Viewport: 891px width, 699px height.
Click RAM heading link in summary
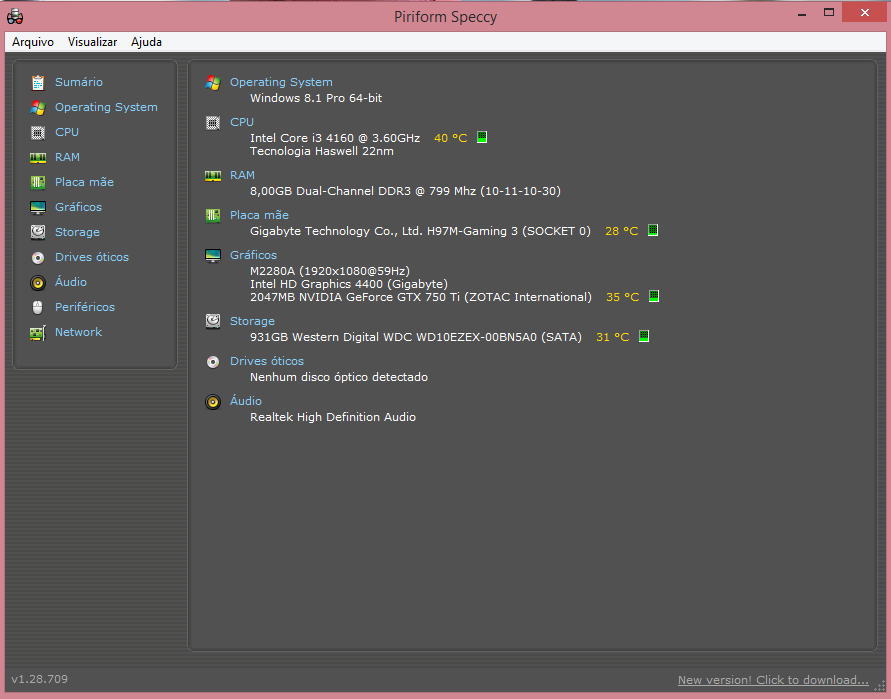click(242, 175)
